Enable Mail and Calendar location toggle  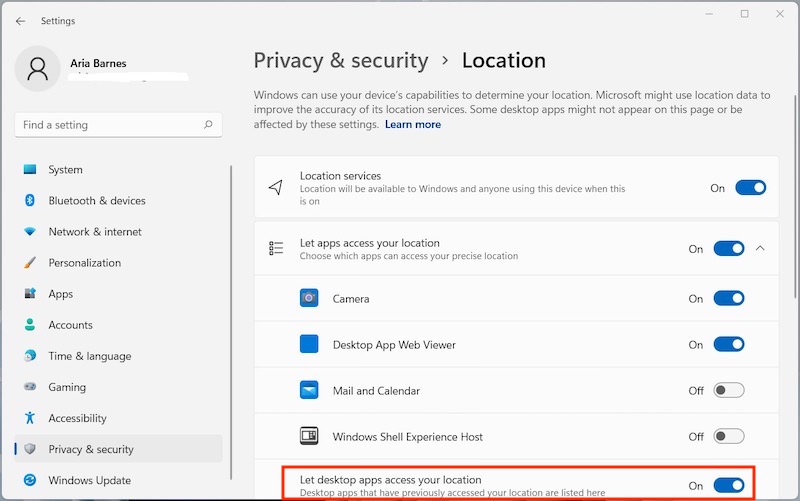[729, 390]
